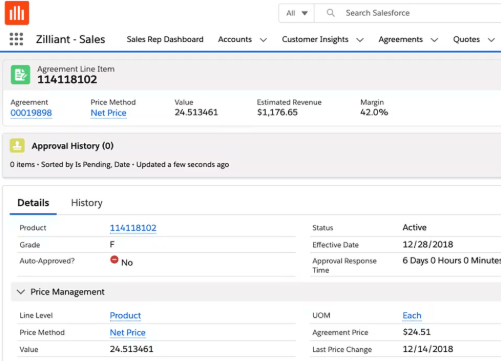This screenshot has width=501, height=361.
Task: Expand the Agreements menu chevron
Action: tap(434, 40)
